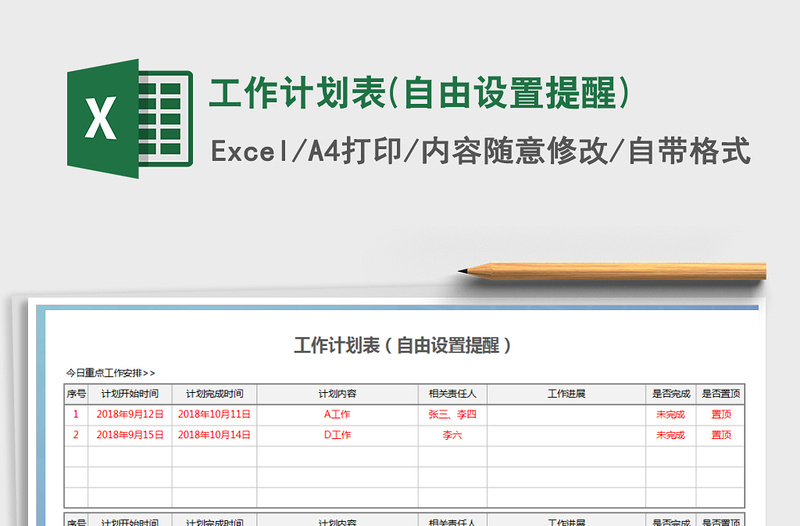Viewport: 800px width, 526px height.
Task: Click the finish date 2018年10月14日
Action: [214, 435]
